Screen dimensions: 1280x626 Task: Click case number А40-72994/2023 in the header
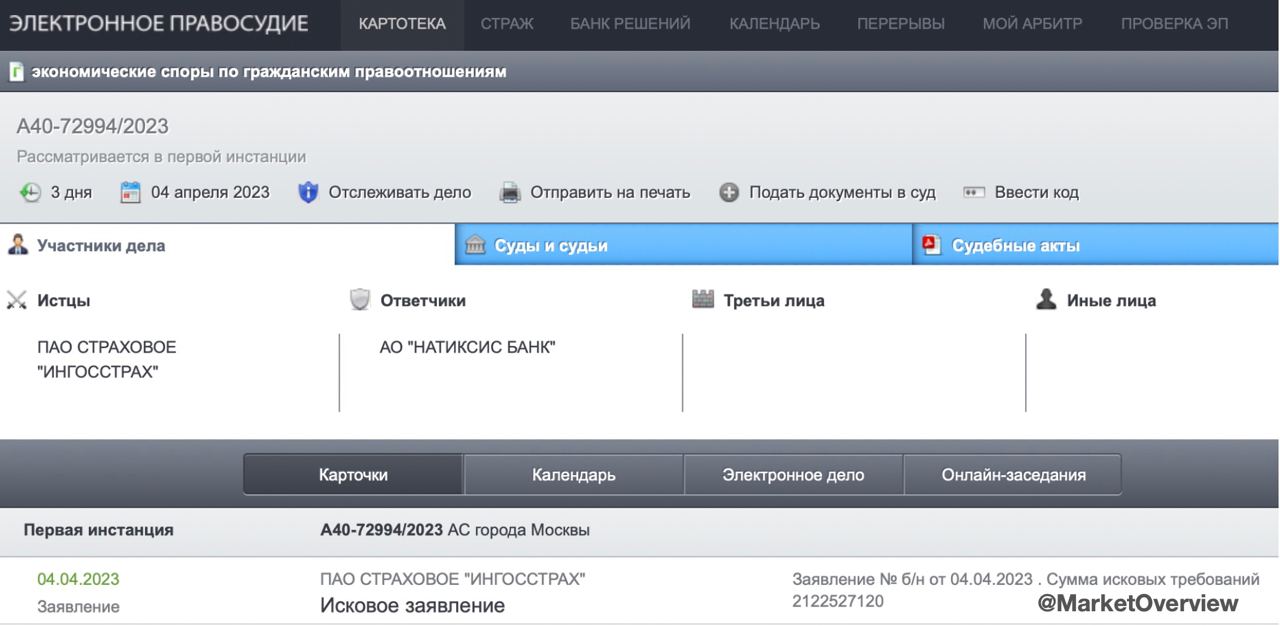click(x=93, y=126)
